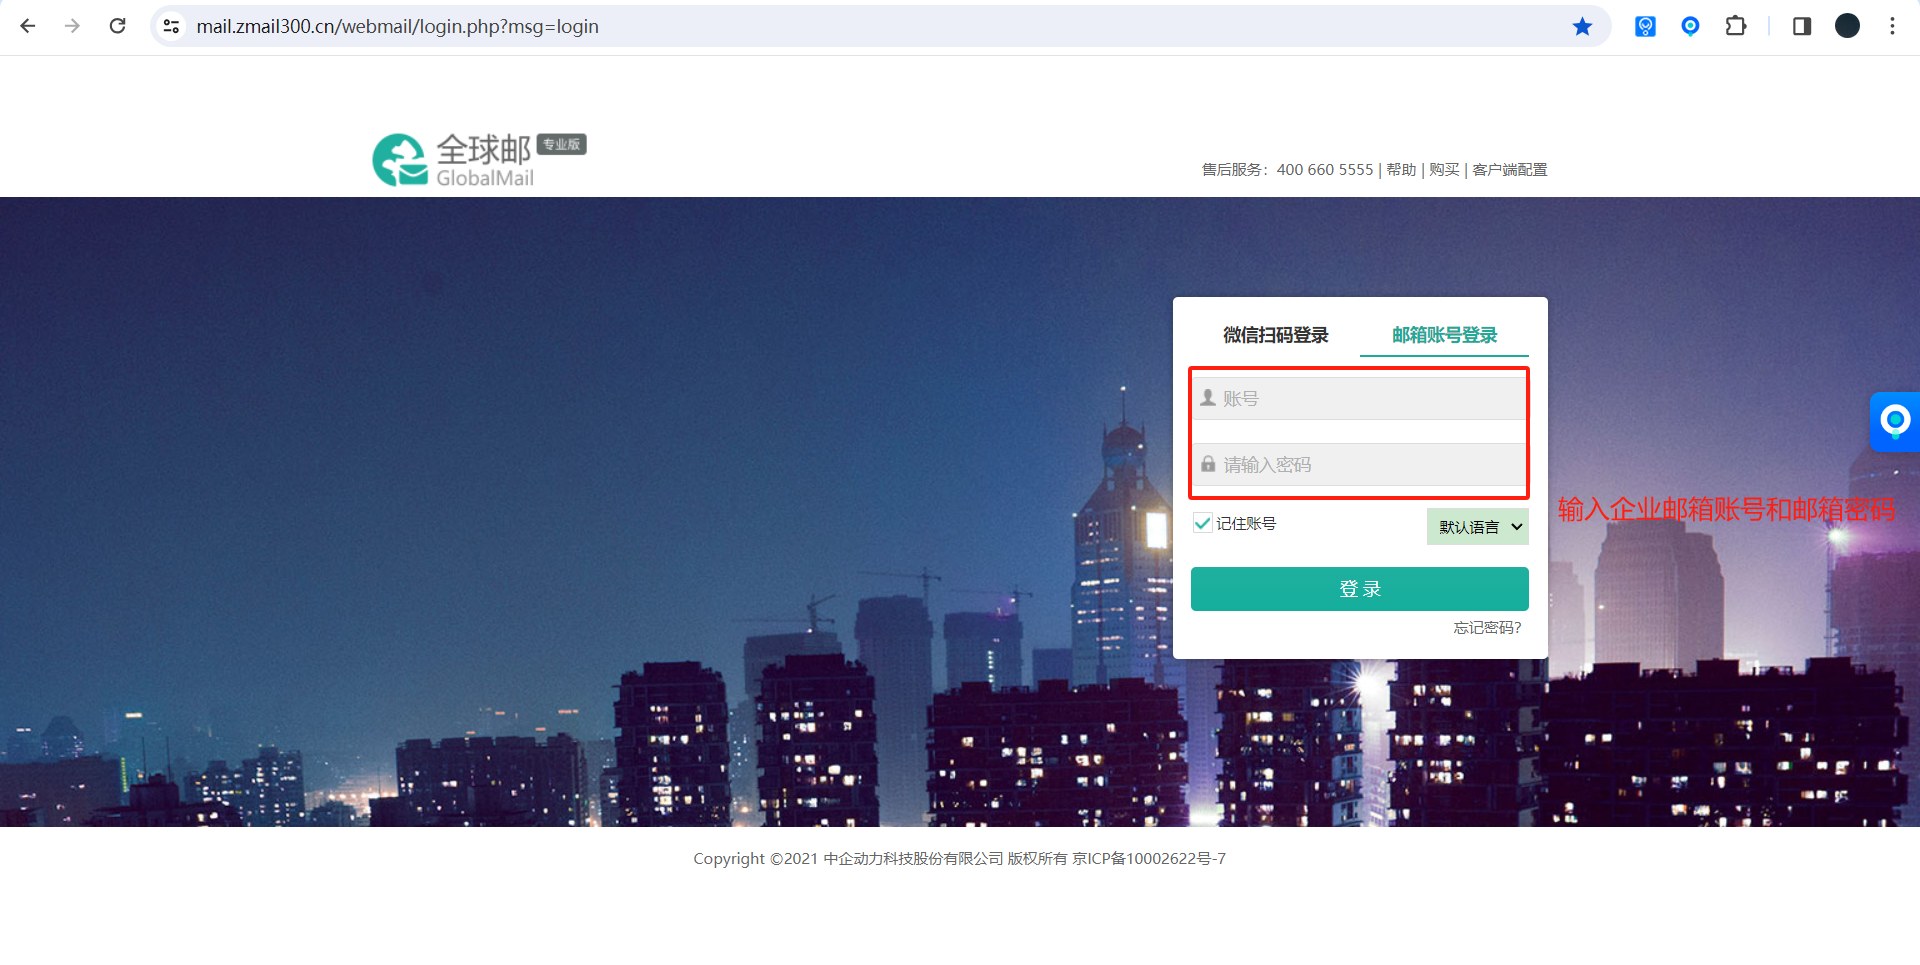Expand the 默认语言 language dropdown
1920x965 pixels.
click(x=1478, y=527)
